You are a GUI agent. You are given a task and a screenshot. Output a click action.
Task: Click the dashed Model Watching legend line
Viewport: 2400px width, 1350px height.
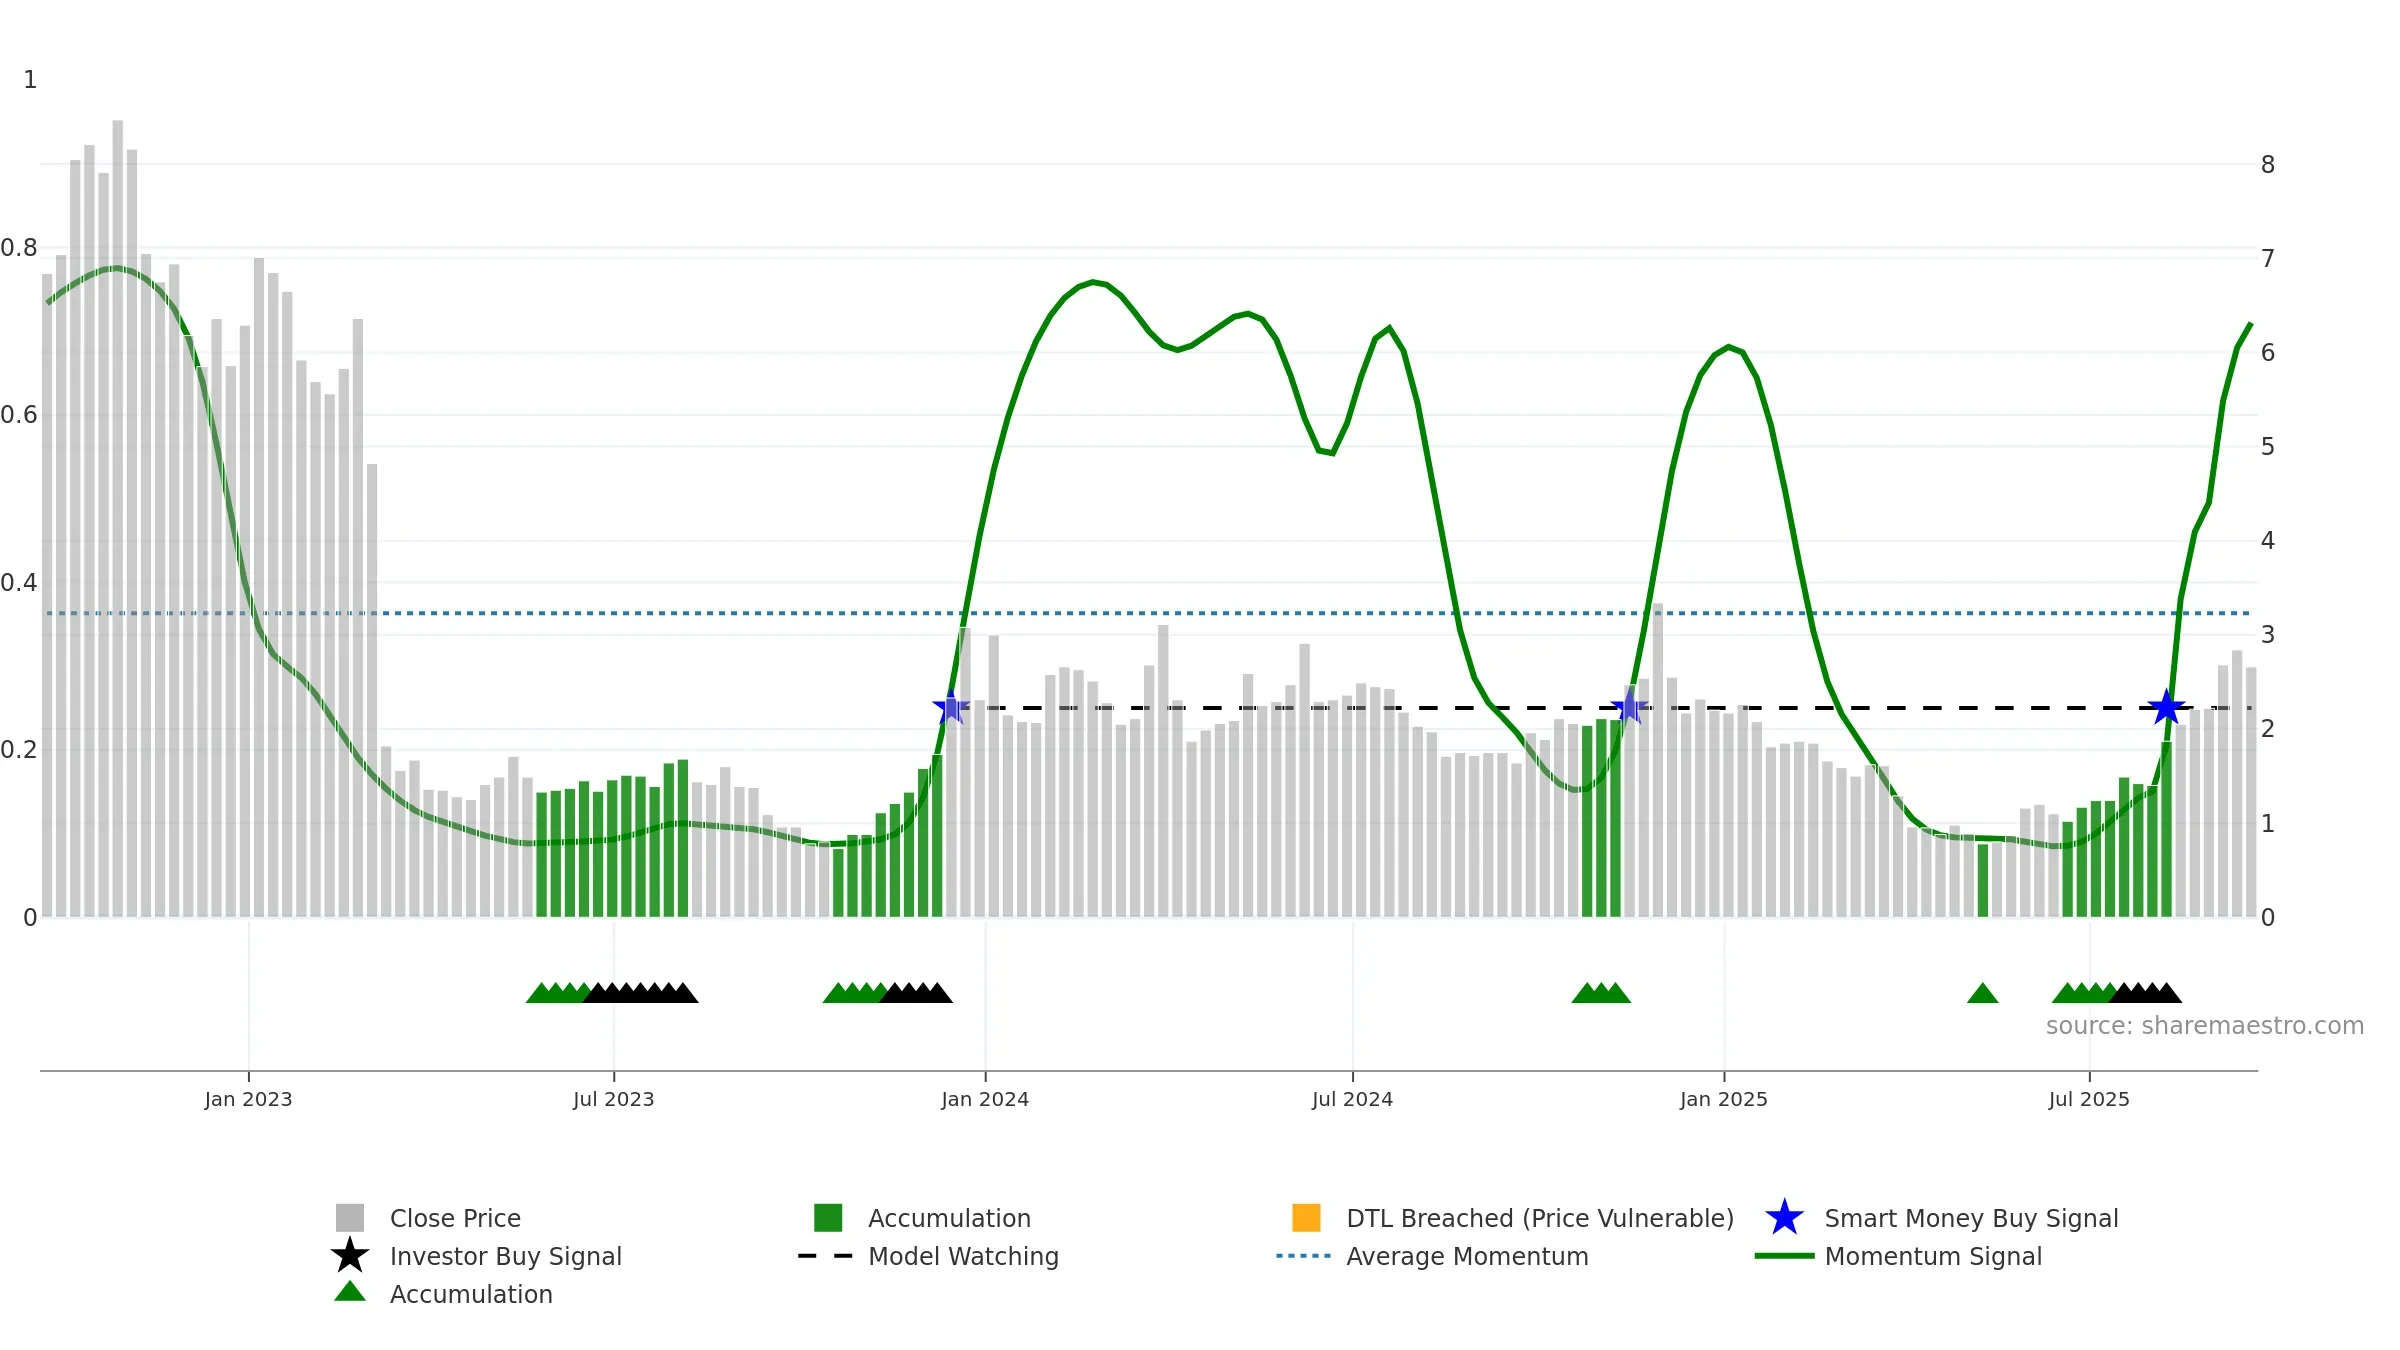[826, 1256]
